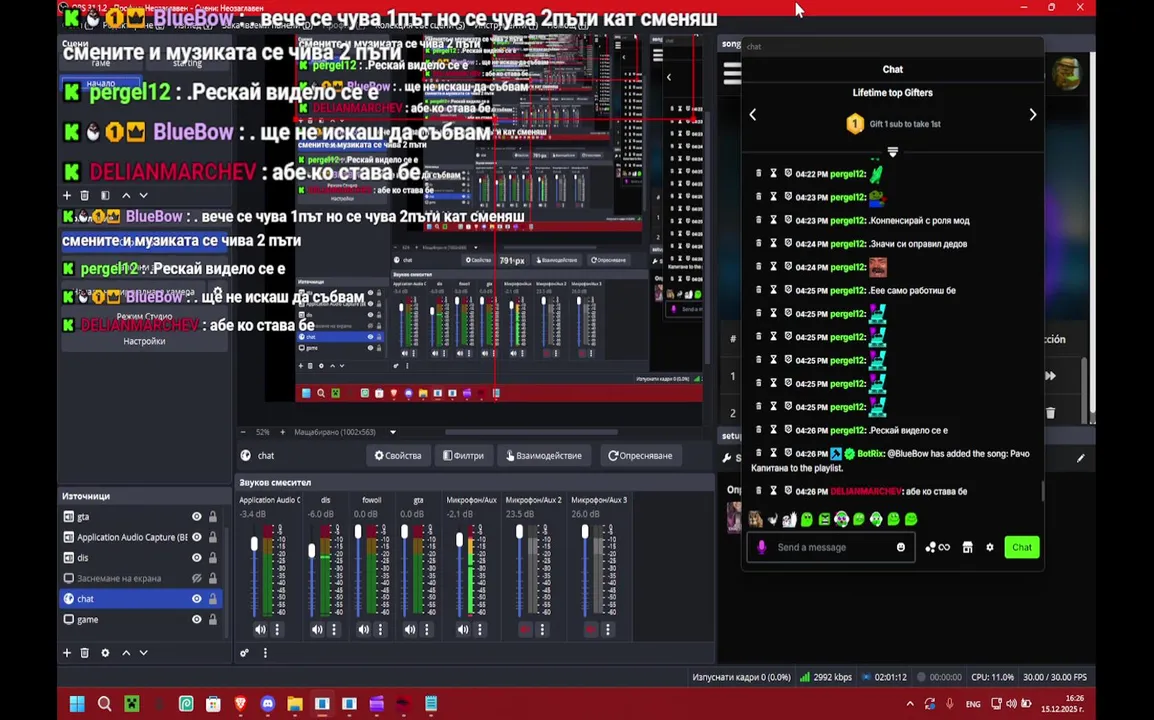Click the pencil edit icon right of chat
The image size is (1154, 720).
[x=1080, y=458]
